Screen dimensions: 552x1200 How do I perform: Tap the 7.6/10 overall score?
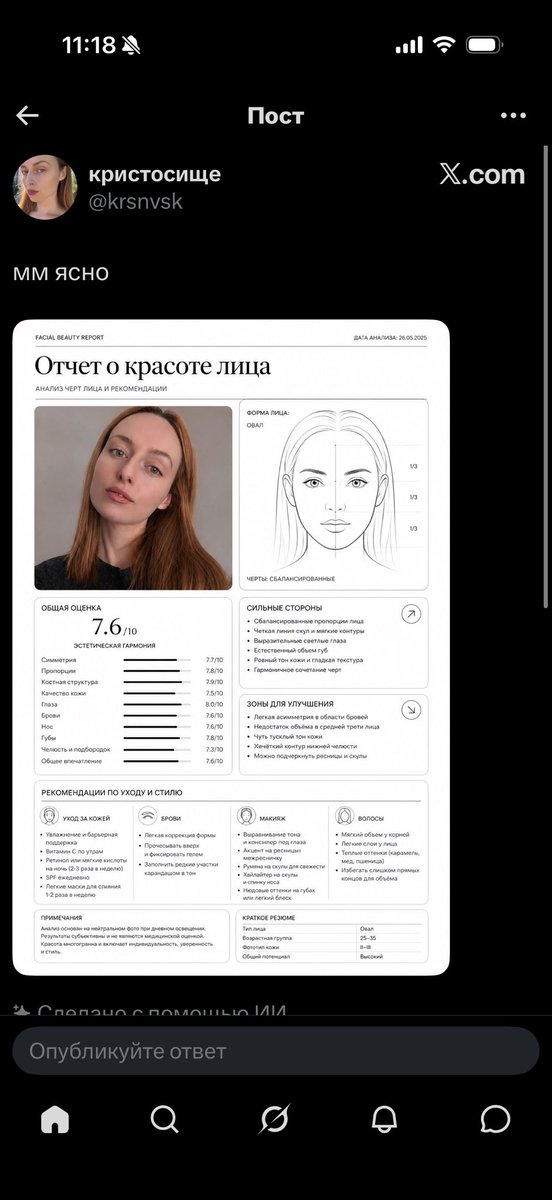pos(113,628)
